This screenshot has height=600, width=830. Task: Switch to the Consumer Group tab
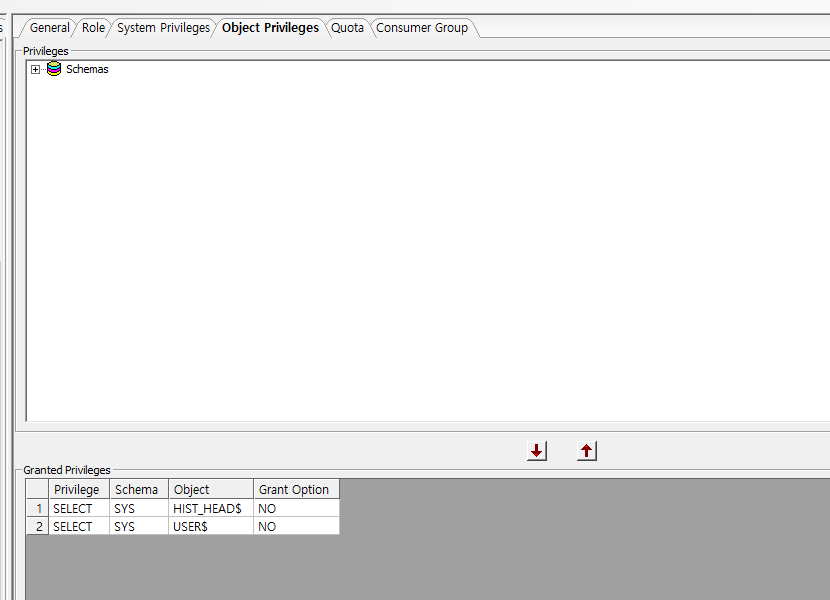click(x=421, y=28)
